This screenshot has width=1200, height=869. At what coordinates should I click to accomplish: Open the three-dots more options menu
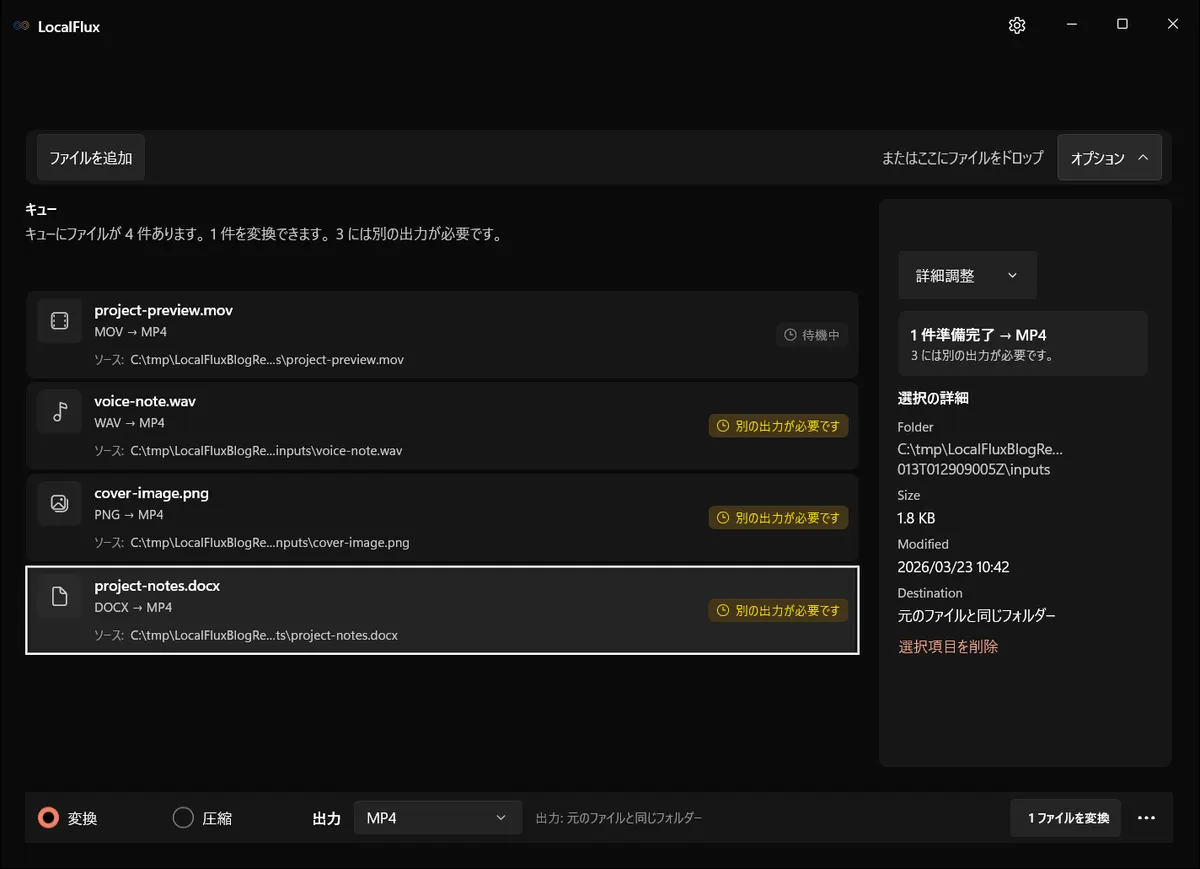pyautogui.click(x=1147, y=818)
